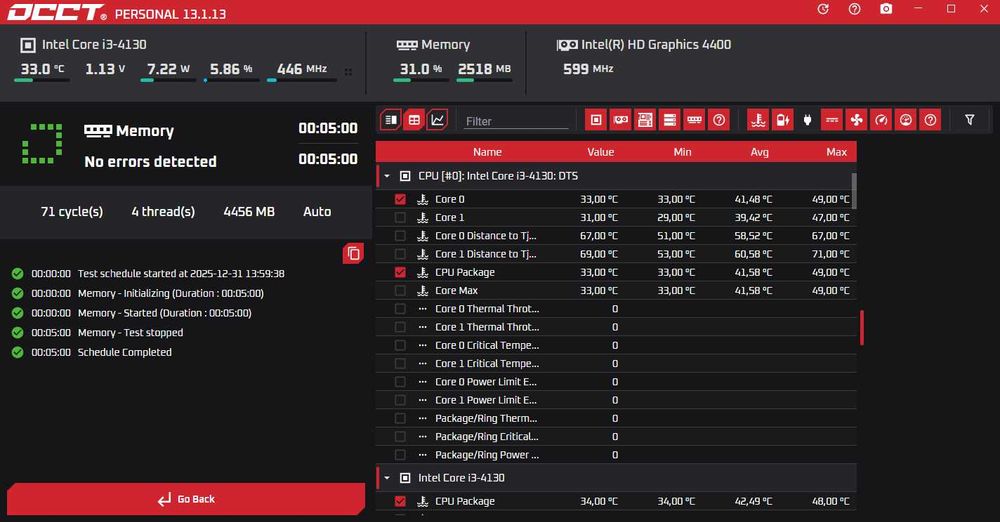The width and height of the screenshot is (1000, 522).
Task: Select the 'Schedule Completed' log entry
Action: coord(124,352)
